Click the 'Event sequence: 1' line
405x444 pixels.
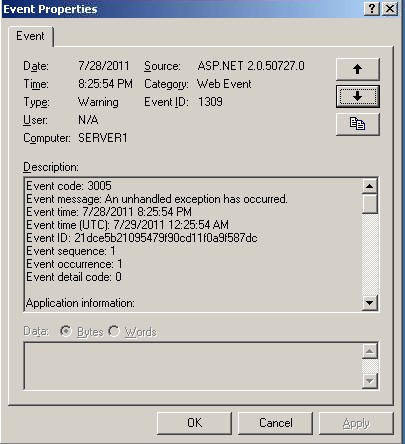(71, 251)
